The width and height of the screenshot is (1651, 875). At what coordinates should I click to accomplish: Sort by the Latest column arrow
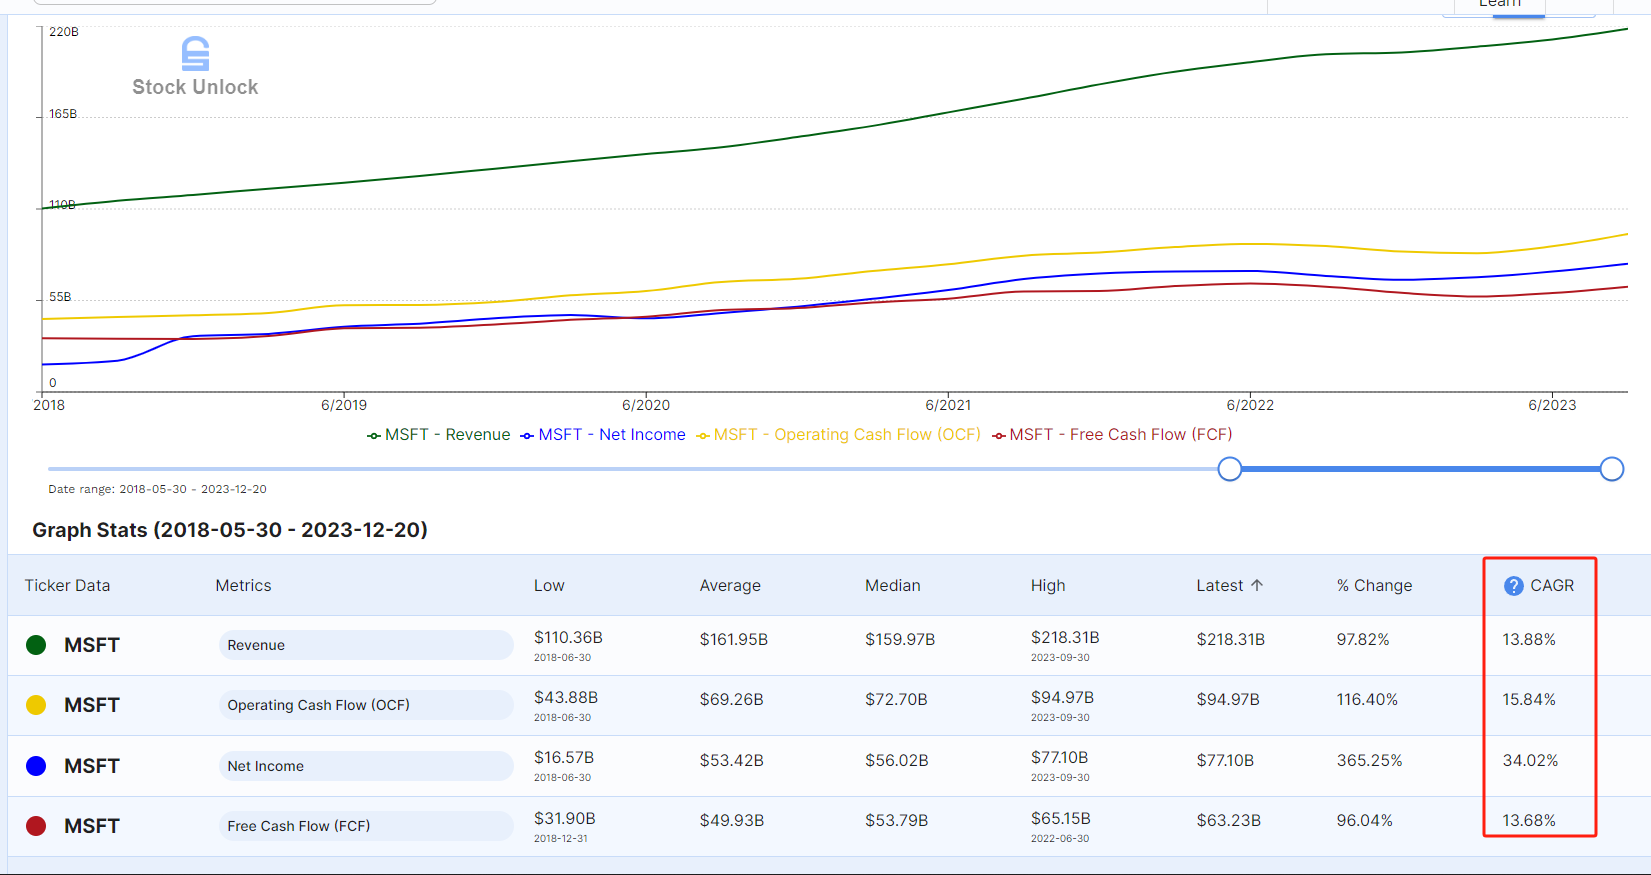pyautogui.click(x=1257, y=585)
